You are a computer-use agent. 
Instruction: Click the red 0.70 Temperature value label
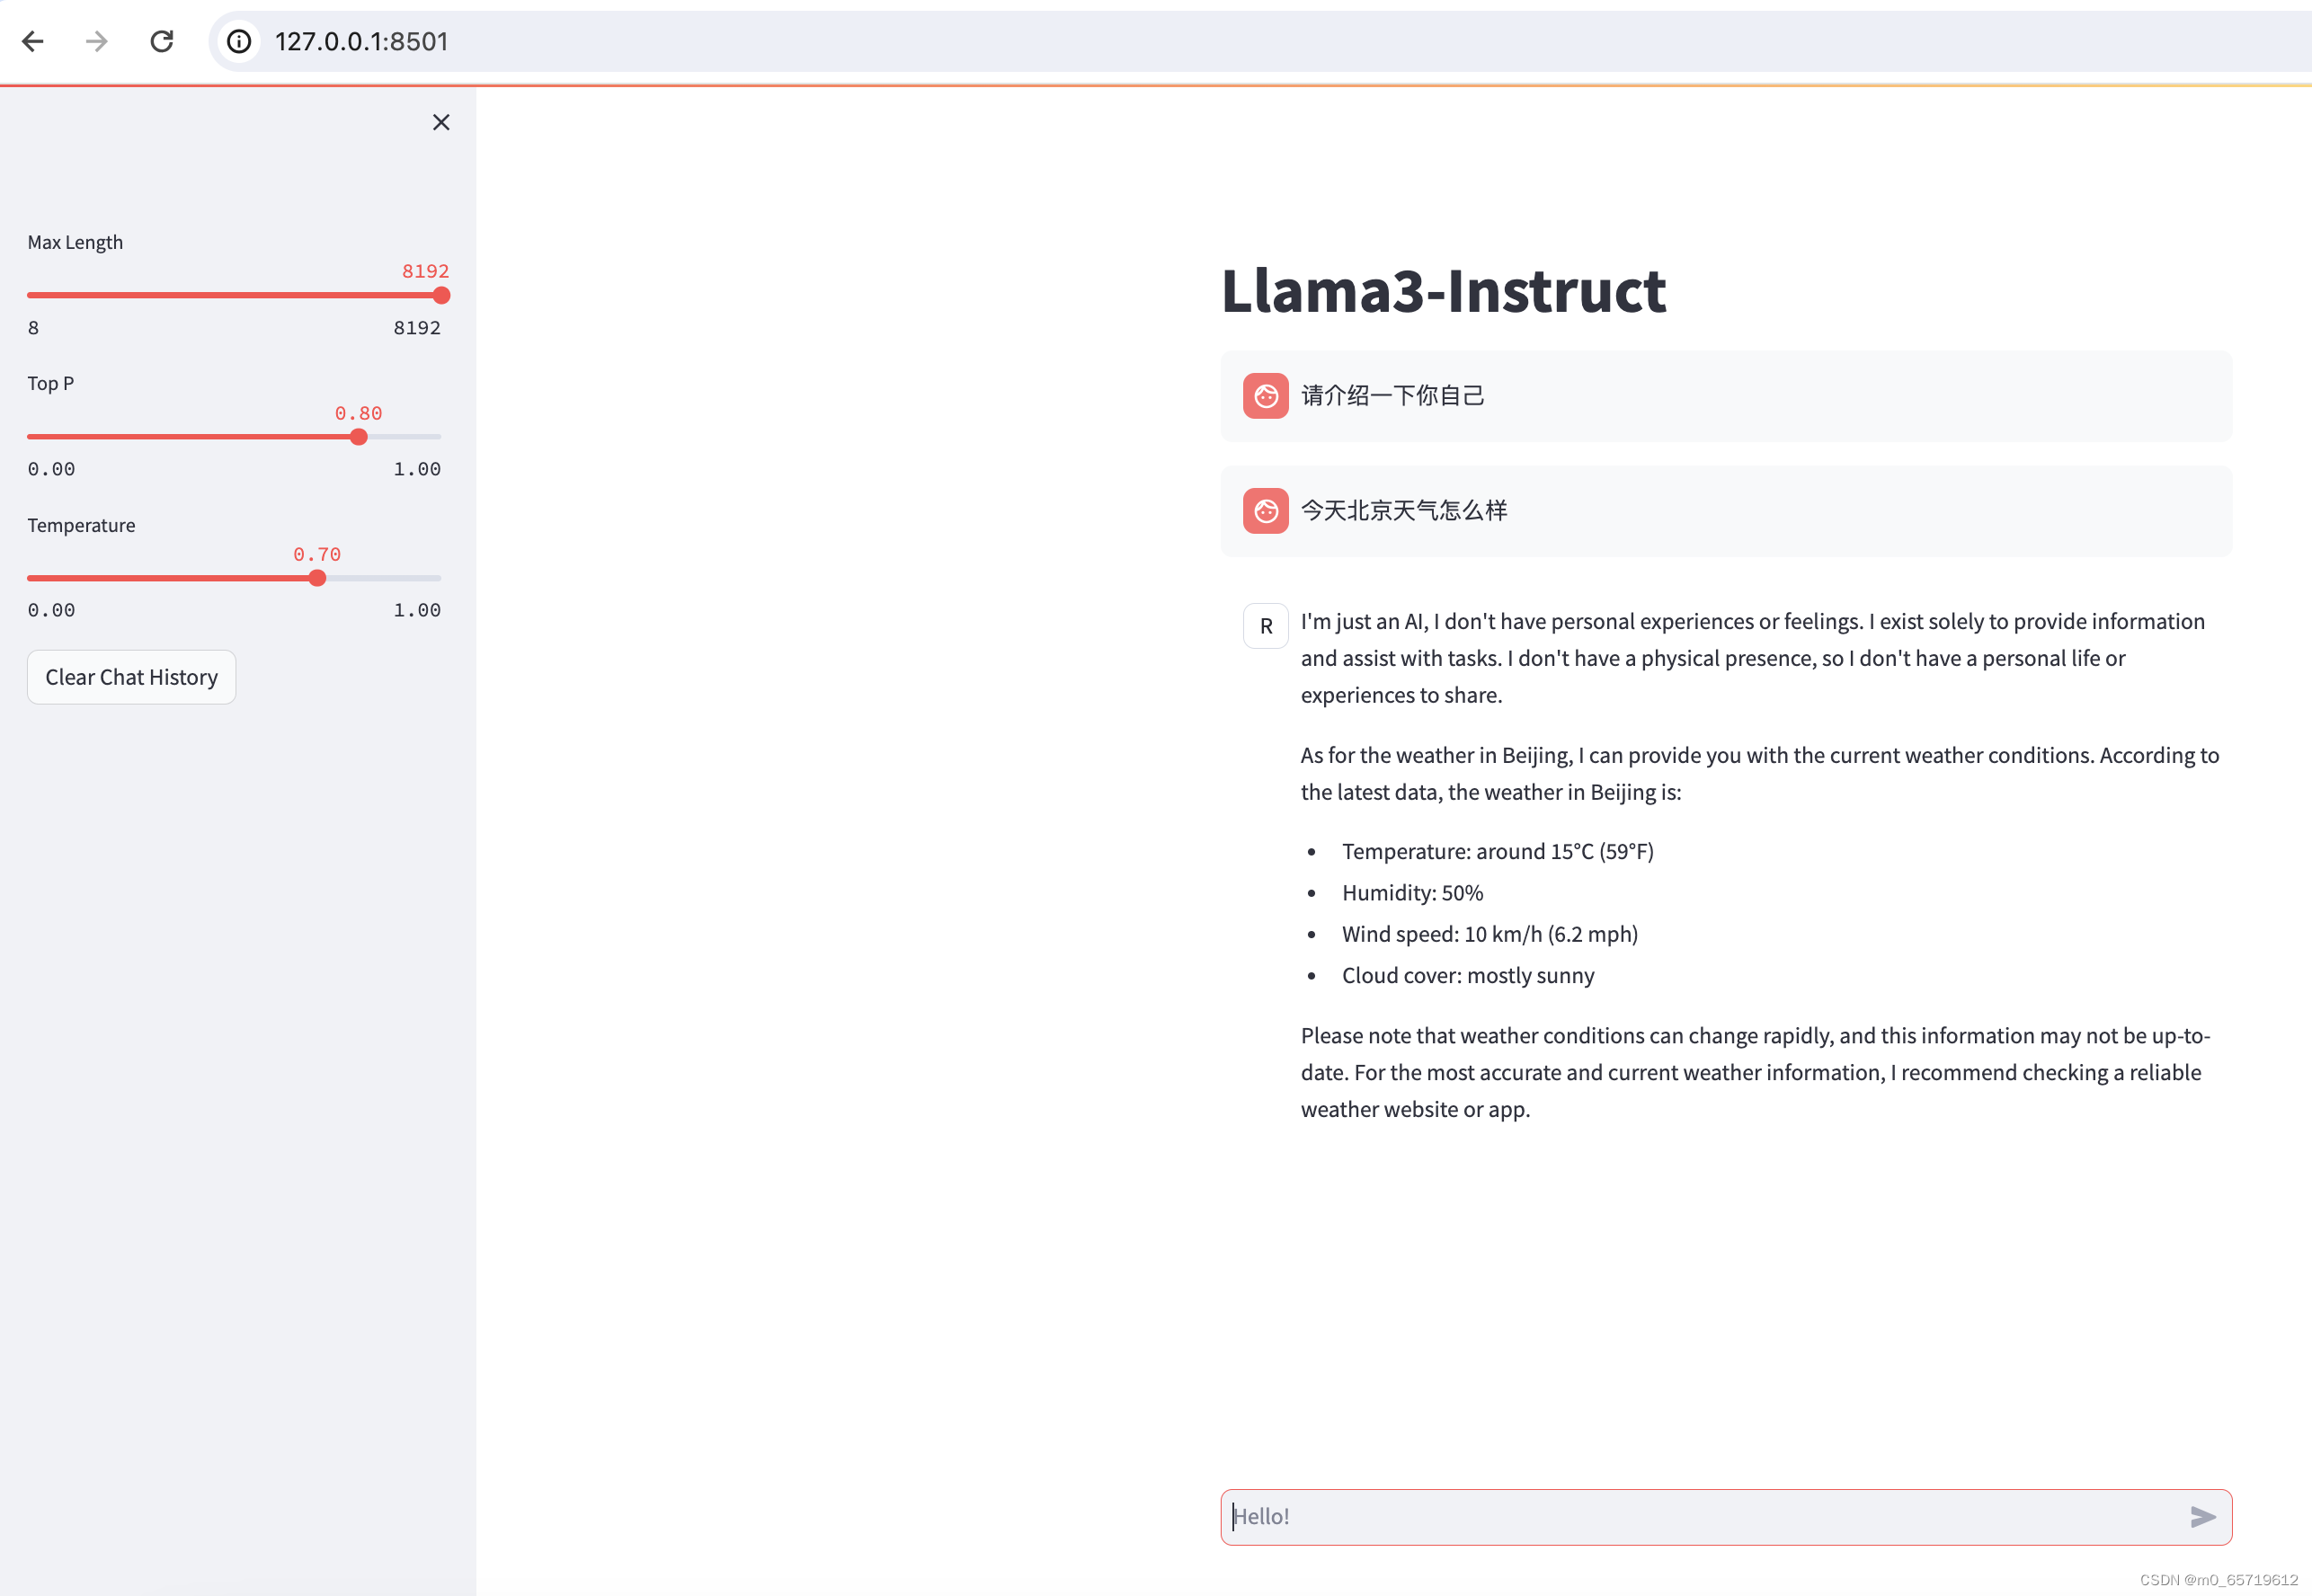(316, 553)
